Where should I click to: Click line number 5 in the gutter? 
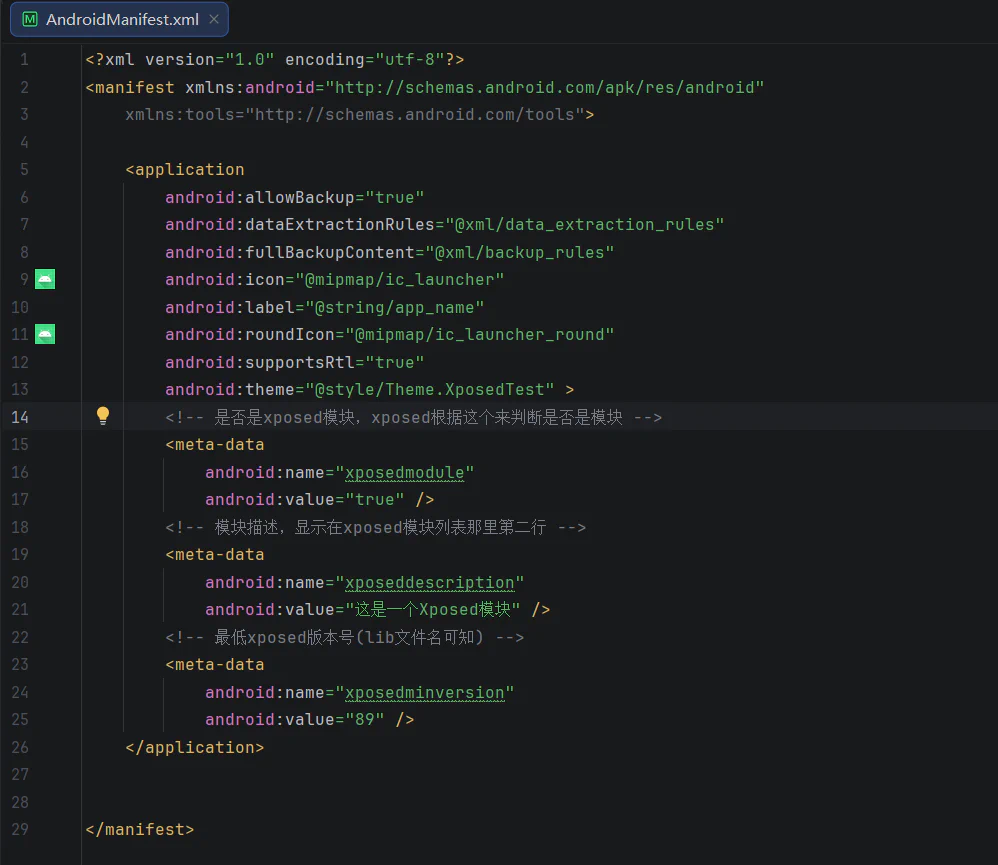click(24, 170)
